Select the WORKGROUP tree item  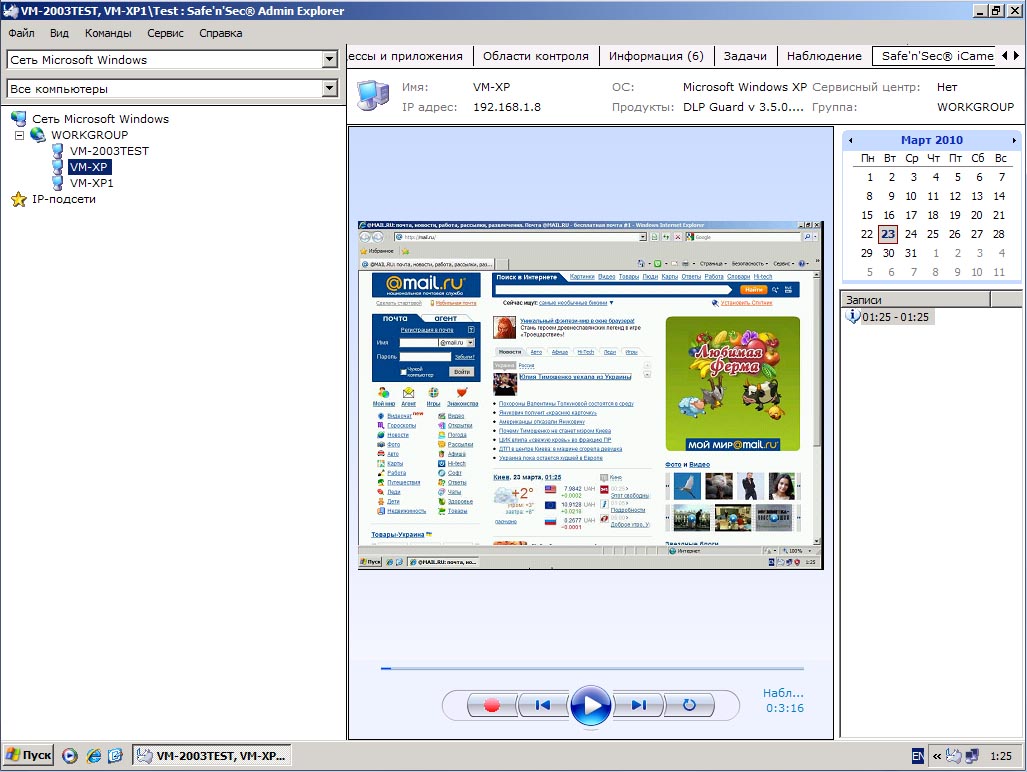click(90, 135)
